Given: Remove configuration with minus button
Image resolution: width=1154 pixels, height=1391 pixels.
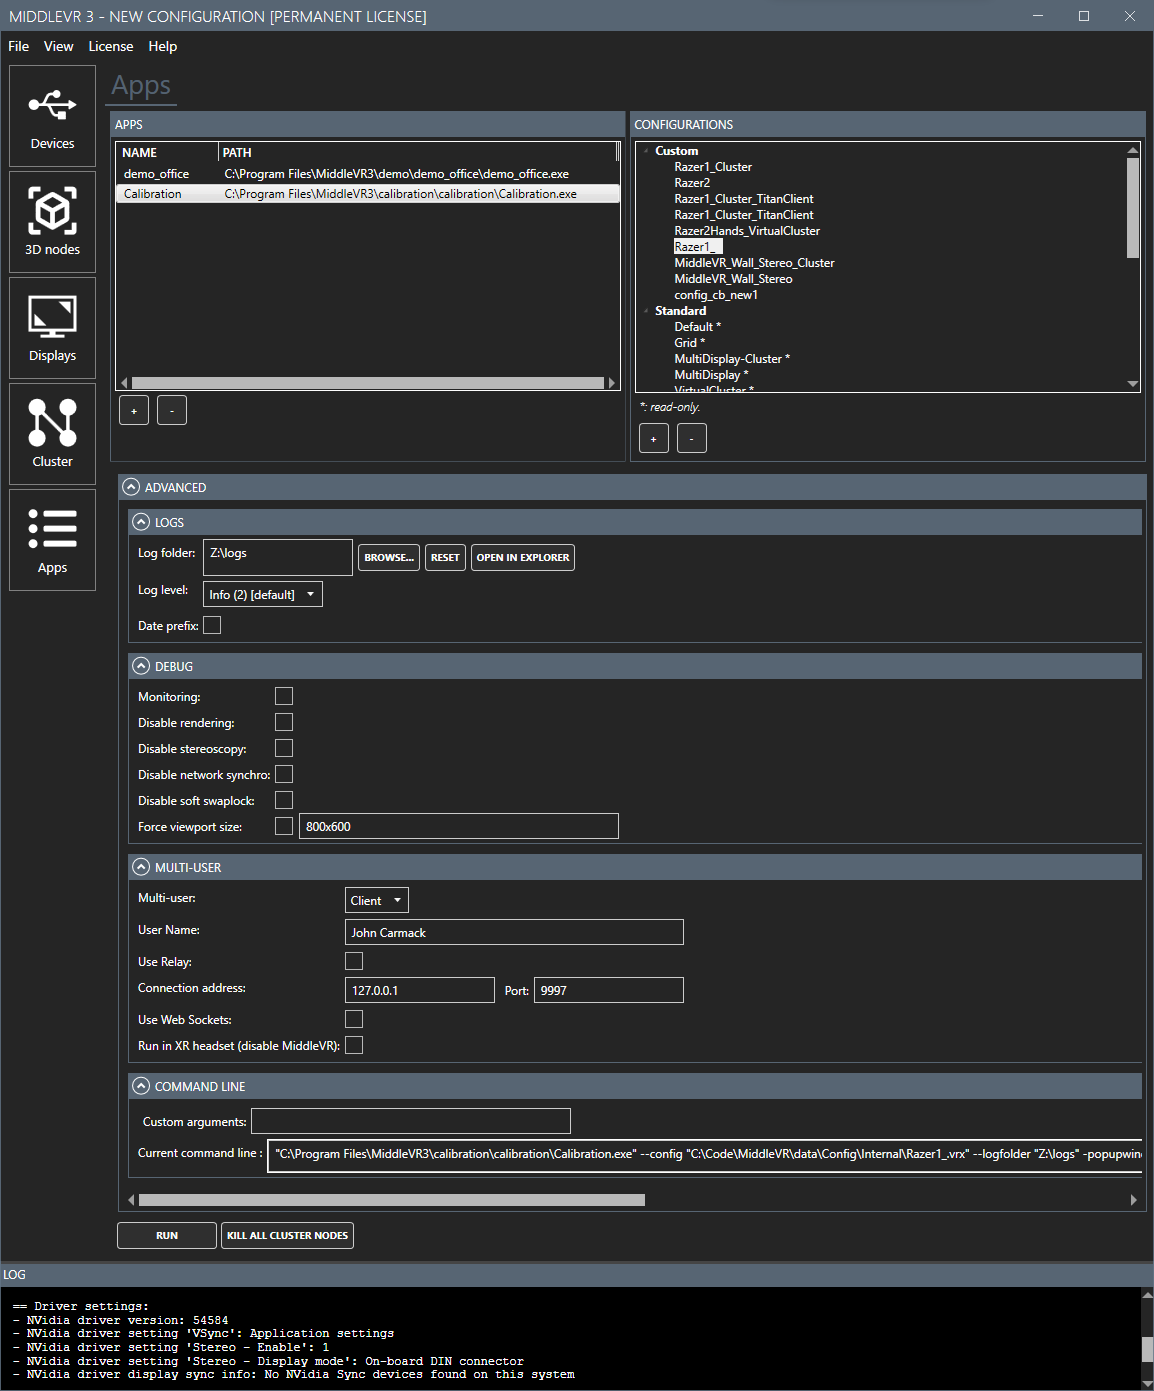Looking at the screenshot, I should click(x=692, y=438).
